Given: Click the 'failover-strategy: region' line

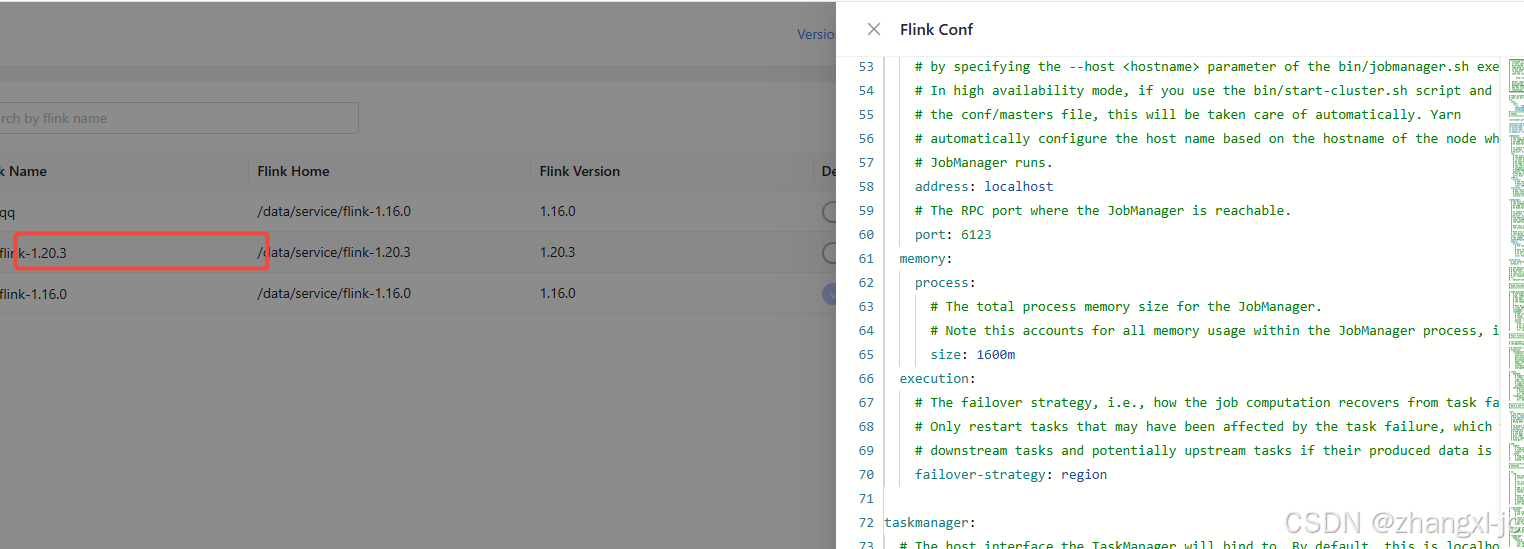Looking at the screenshot, I should tap(1011, 474).
